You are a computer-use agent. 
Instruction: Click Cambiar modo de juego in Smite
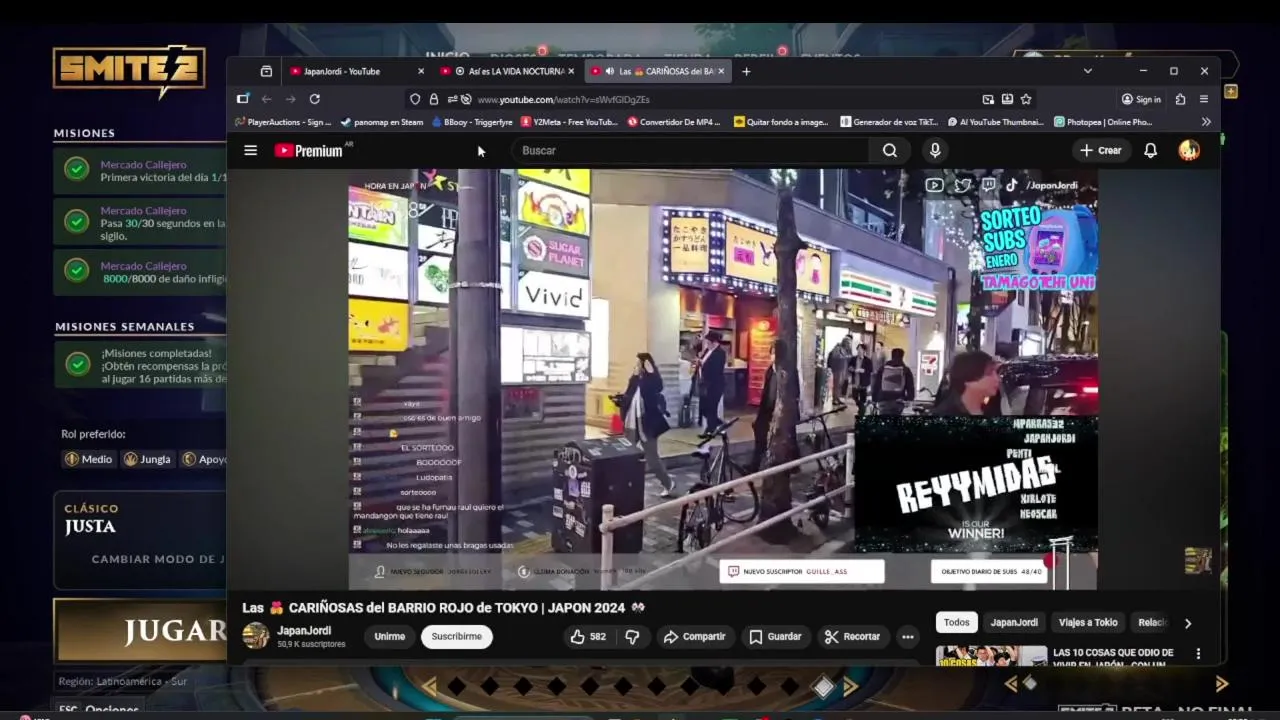(x=158, y=559)
